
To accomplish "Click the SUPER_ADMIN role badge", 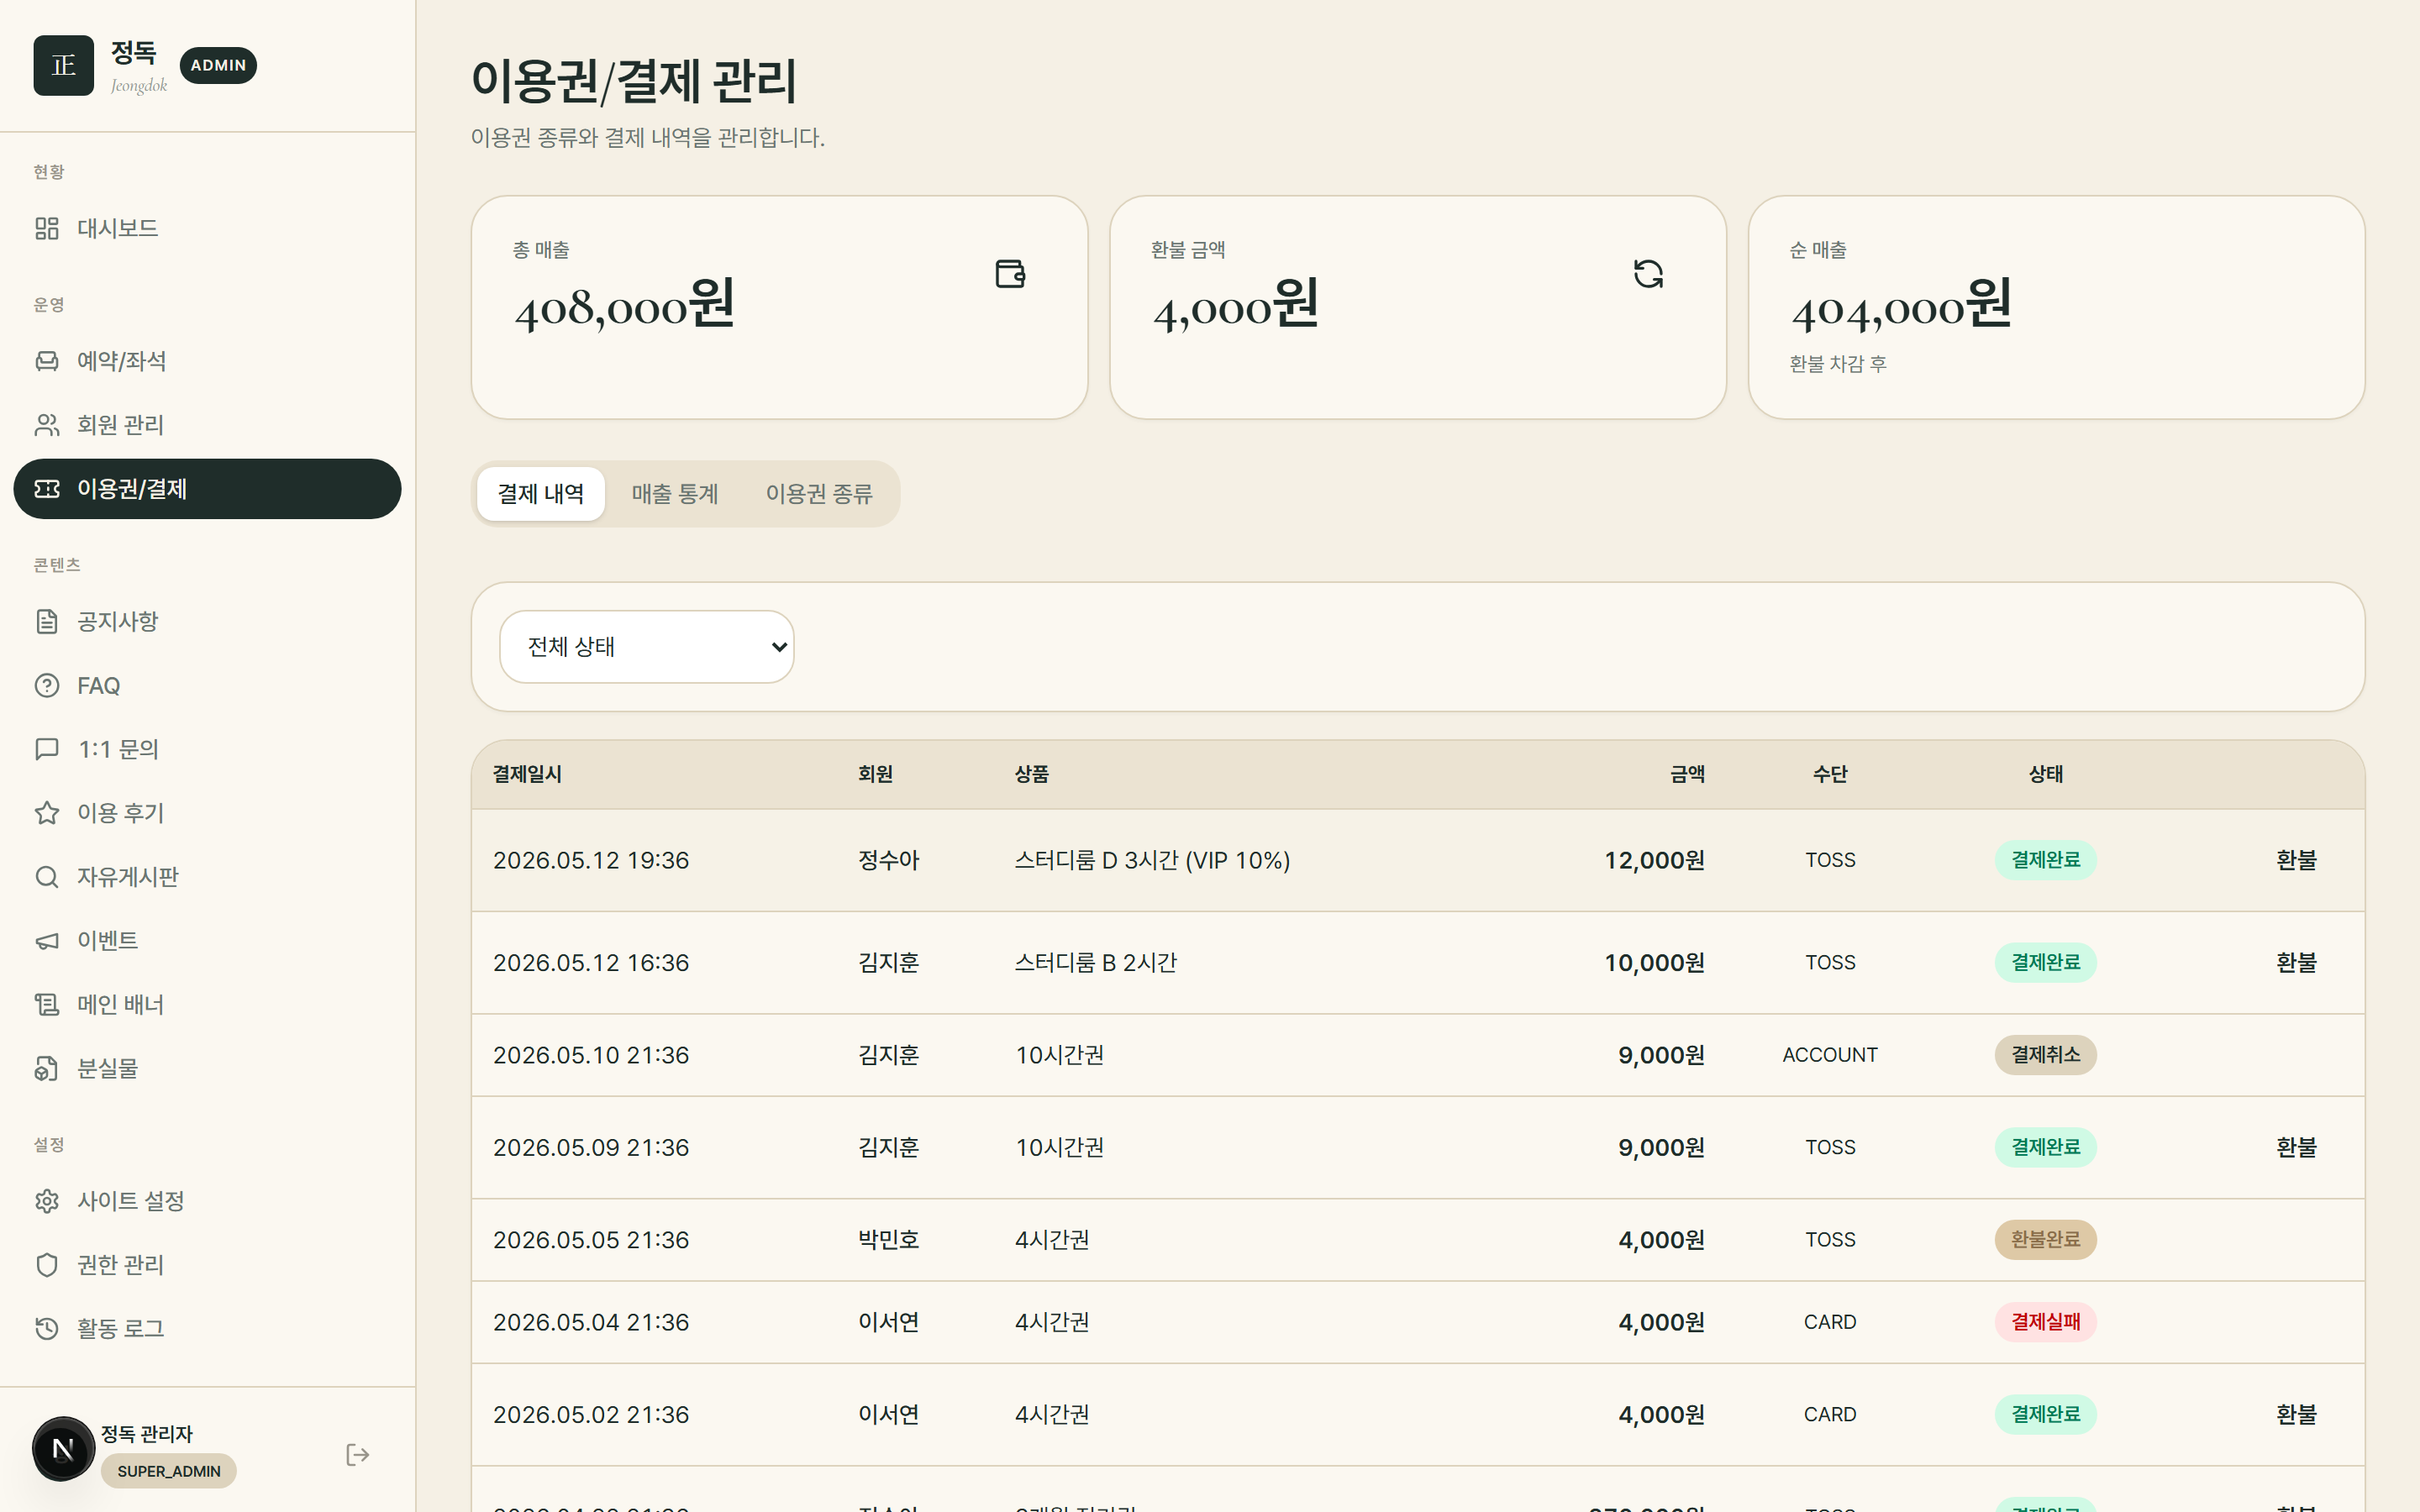I will pyautogui.click(x=169, y=1471).
